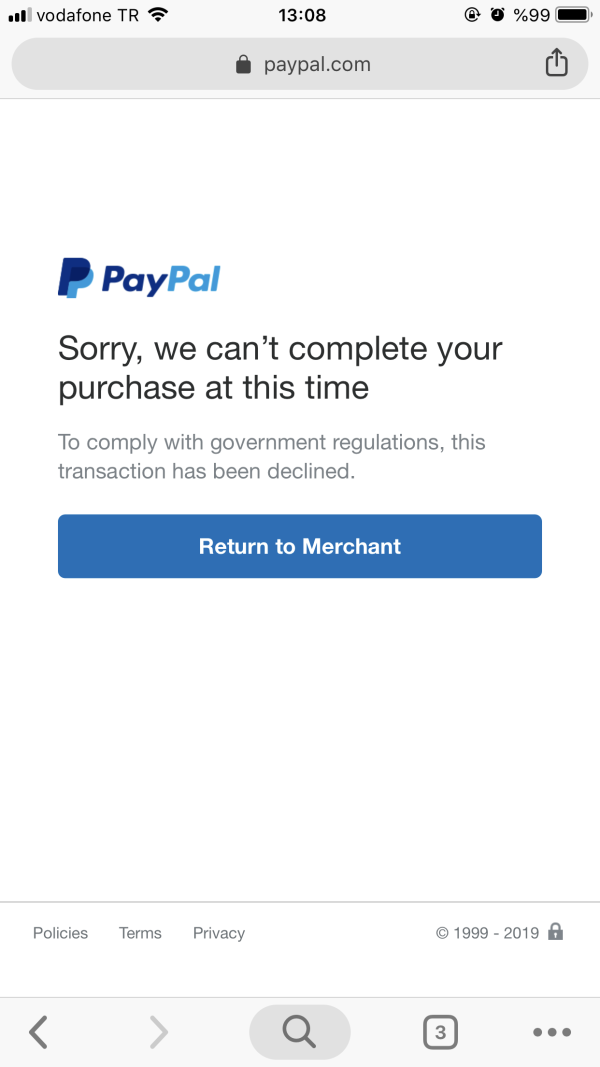This screenshot has width=600, height=1067.
Task: Tap the cellular signal bars icon
Action: tap(20, 15)
